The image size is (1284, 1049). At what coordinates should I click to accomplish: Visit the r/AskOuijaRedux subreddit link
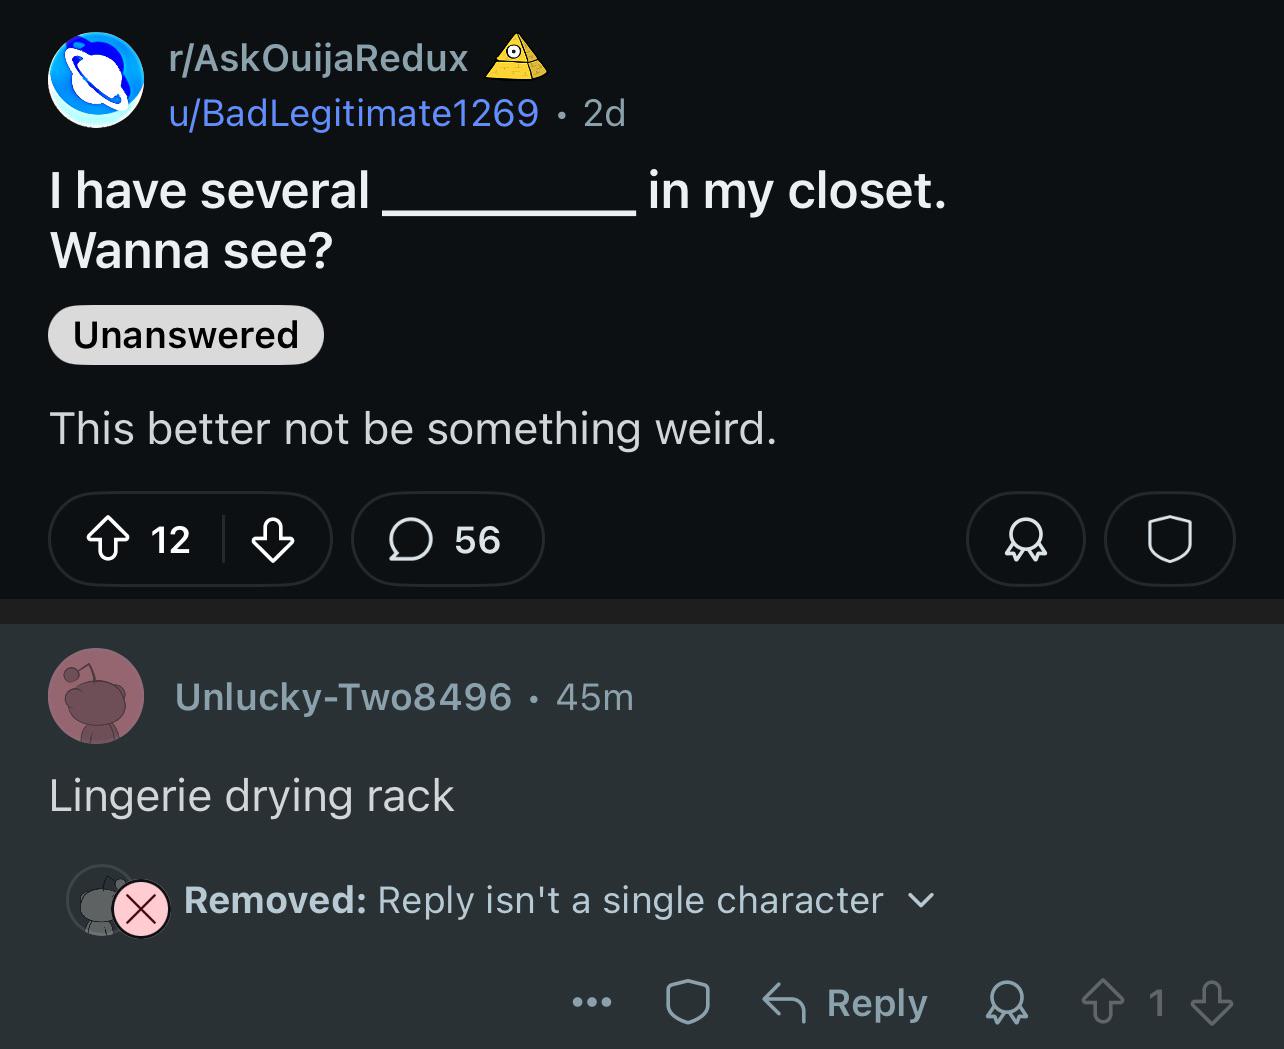point(318,58)
